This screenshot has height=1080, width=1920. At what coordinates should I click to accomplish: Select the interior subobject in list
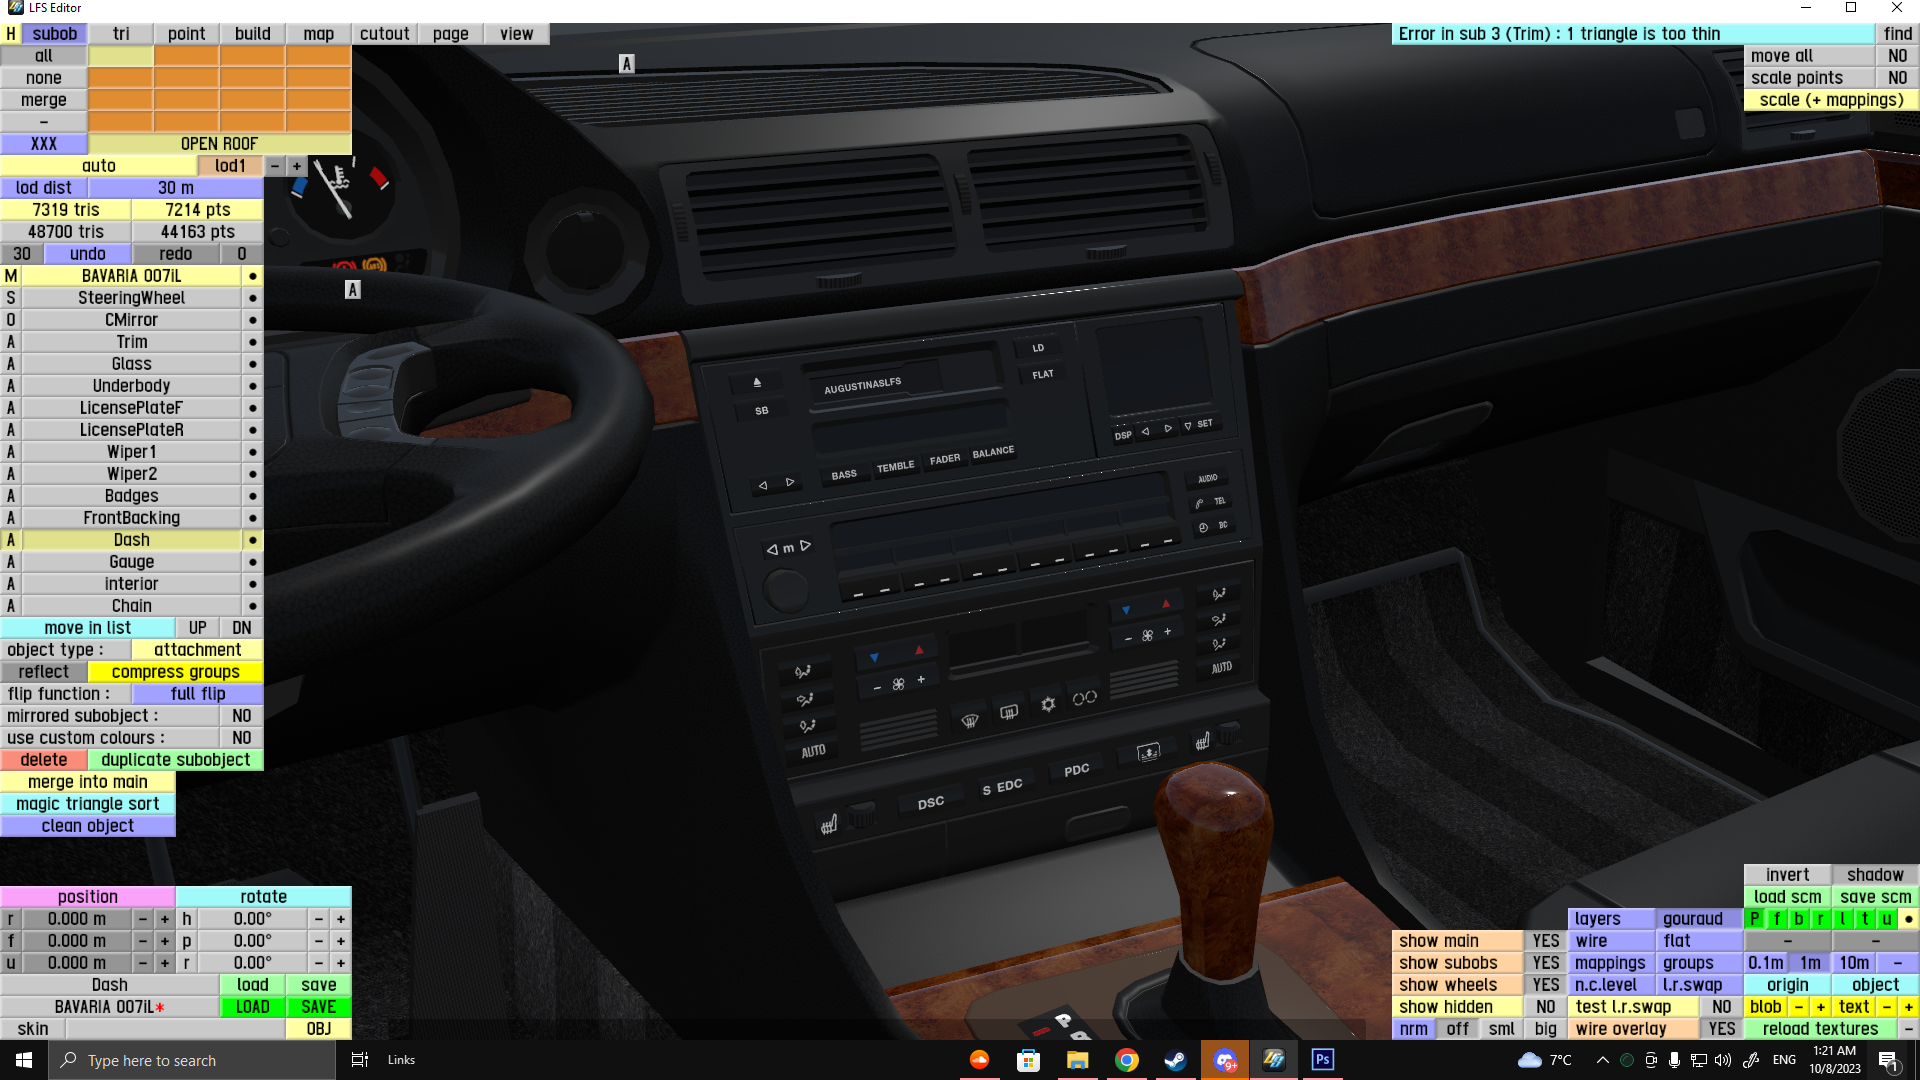131,584
